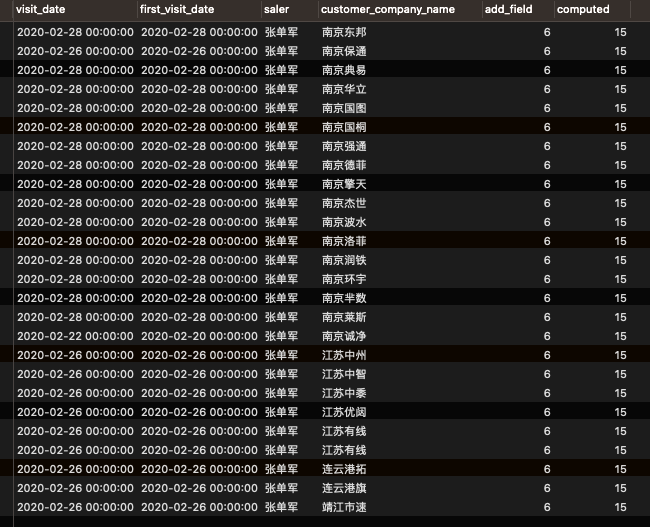
Task: Select the company cell 江苏优阅
Action: point(344,412)
